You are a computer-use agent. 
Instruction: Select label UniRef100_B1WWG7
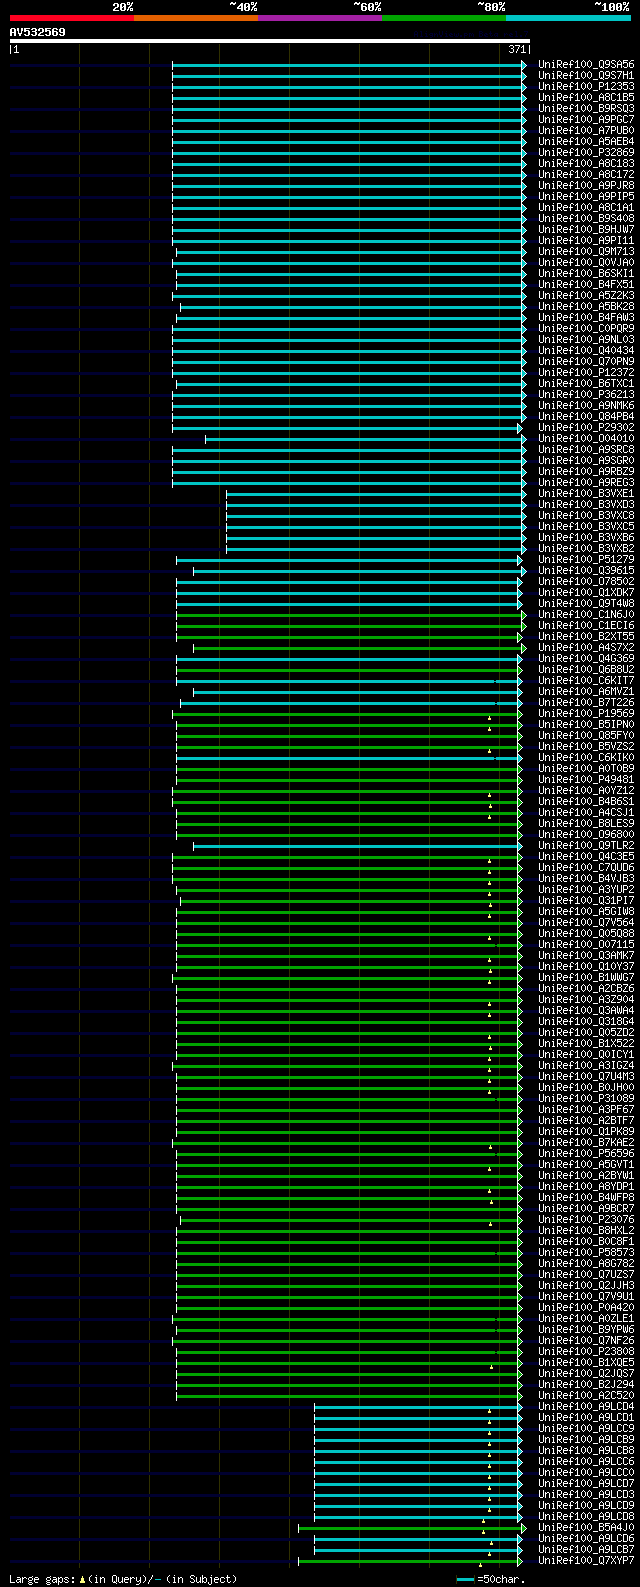click(x=586, y=977)
